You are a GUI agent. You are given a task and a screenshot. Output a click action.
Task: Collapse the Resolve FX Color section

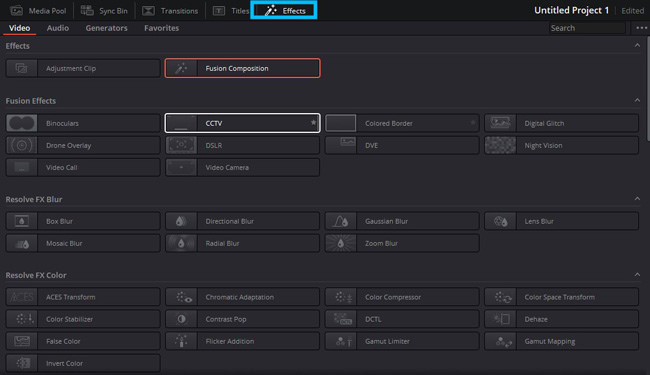point(637,275)
